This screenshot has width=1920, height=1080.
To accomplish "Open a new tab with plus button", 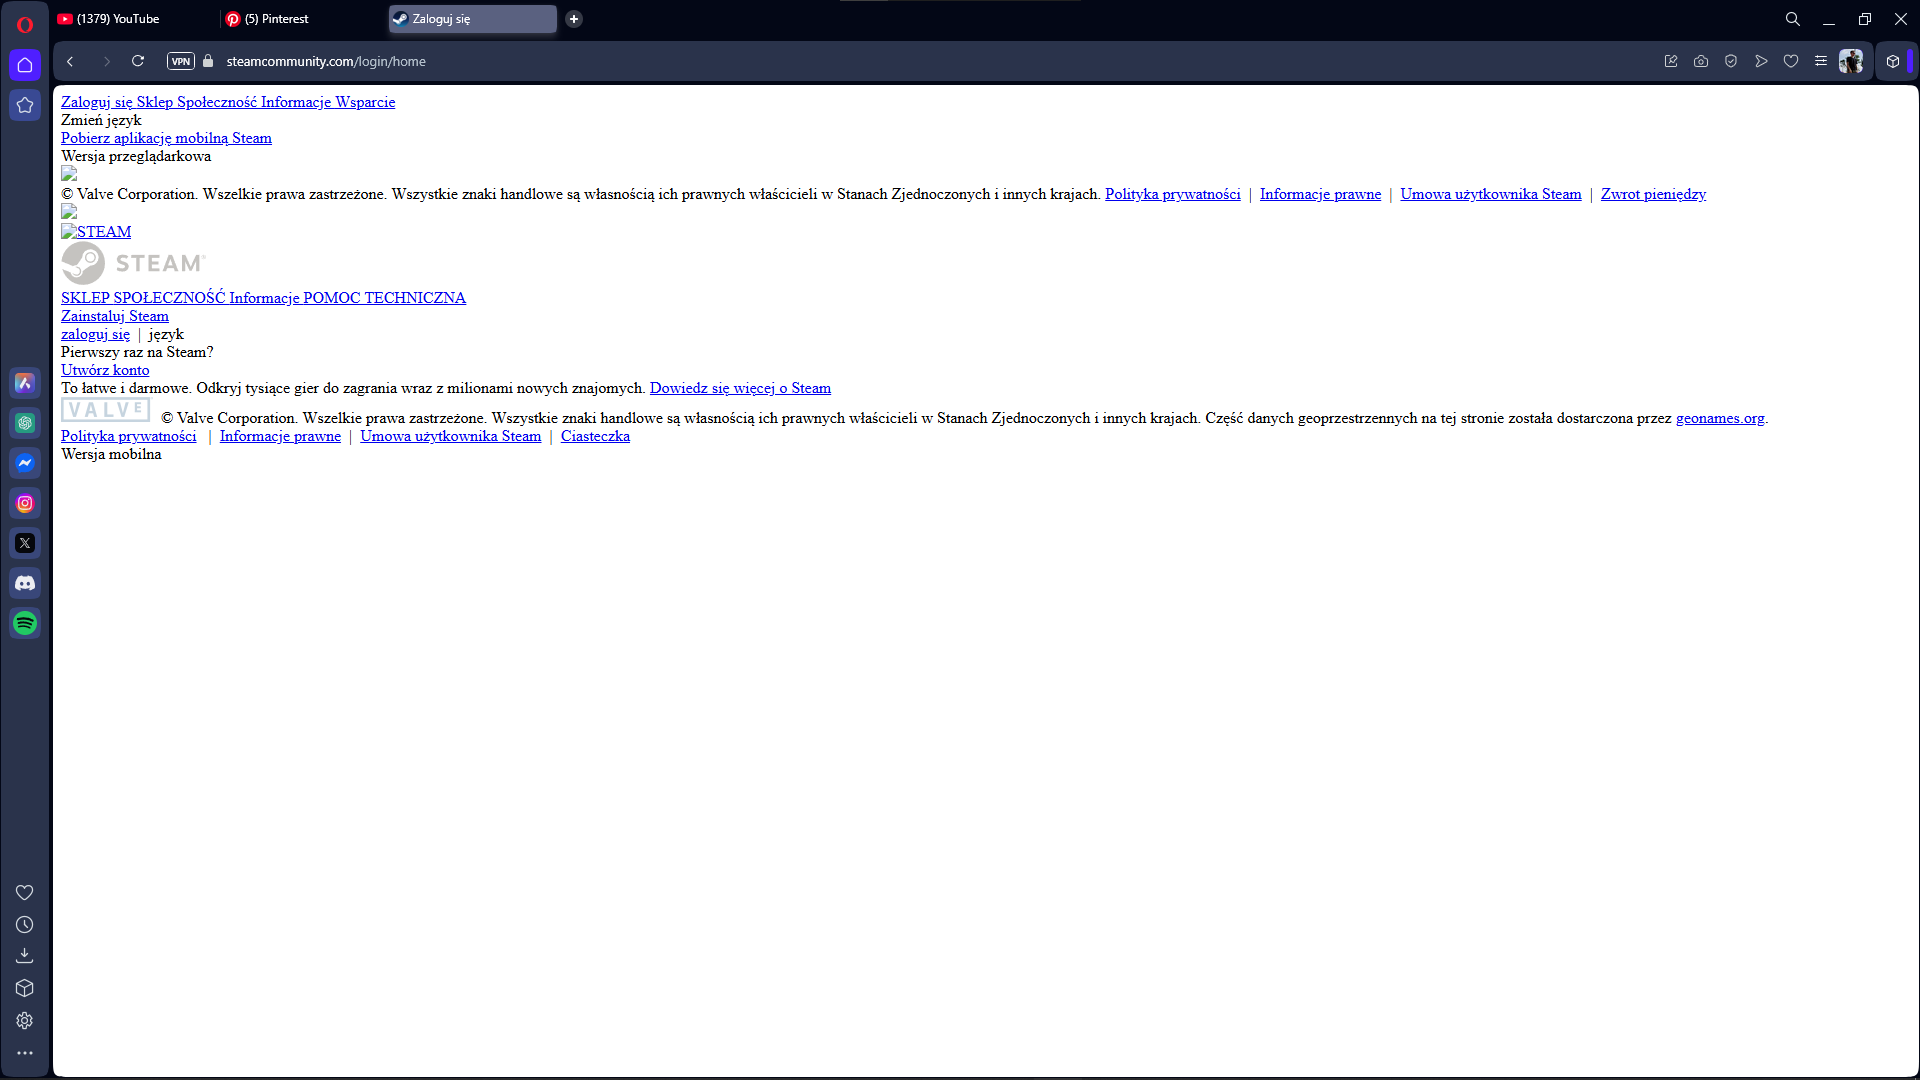I will click(x=574, y=19).
